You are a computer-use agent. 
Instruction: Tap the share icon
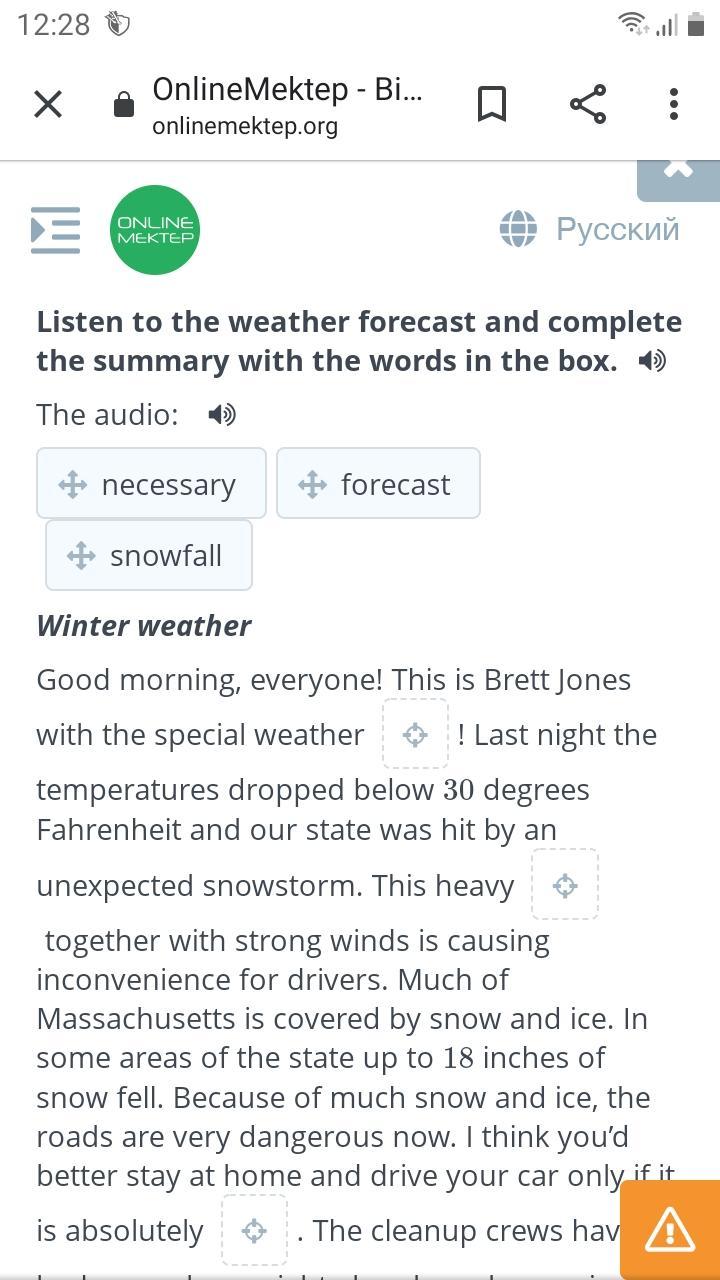coord(588,104)
